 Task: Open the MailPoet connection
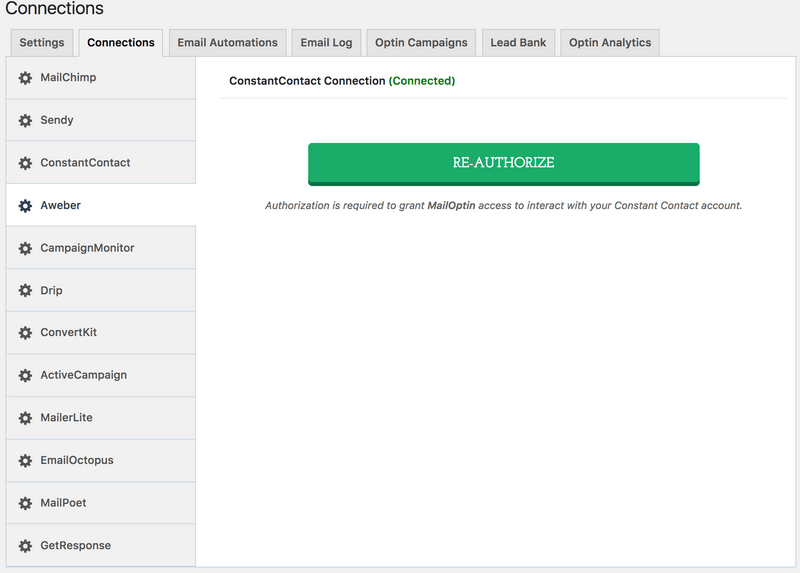pyautogui.click(x=101, y=503)
